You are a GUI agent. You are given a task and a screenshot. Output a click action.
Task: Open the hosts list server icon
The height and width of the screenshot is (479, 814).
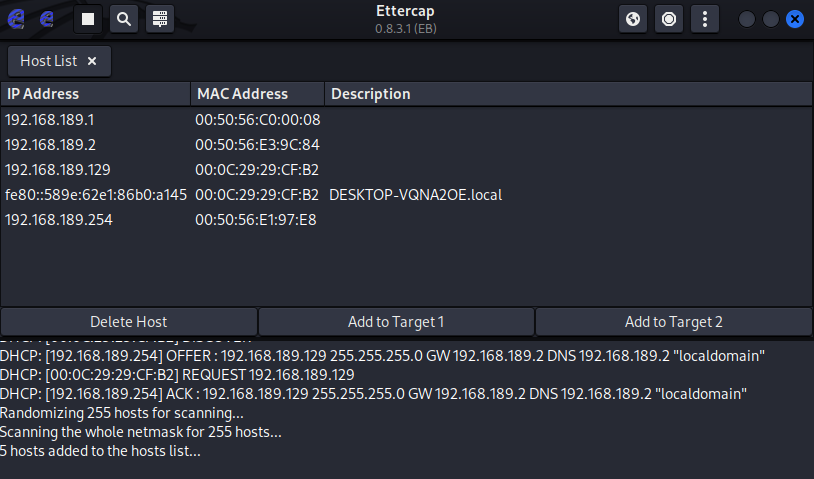click(158, 19)
